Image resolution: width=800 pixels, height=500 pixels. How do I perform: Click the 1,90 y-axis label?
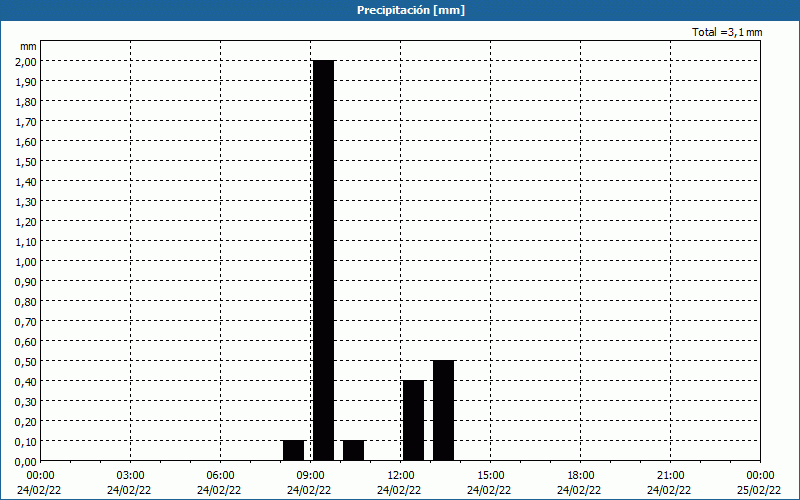(x=26, y=81)
